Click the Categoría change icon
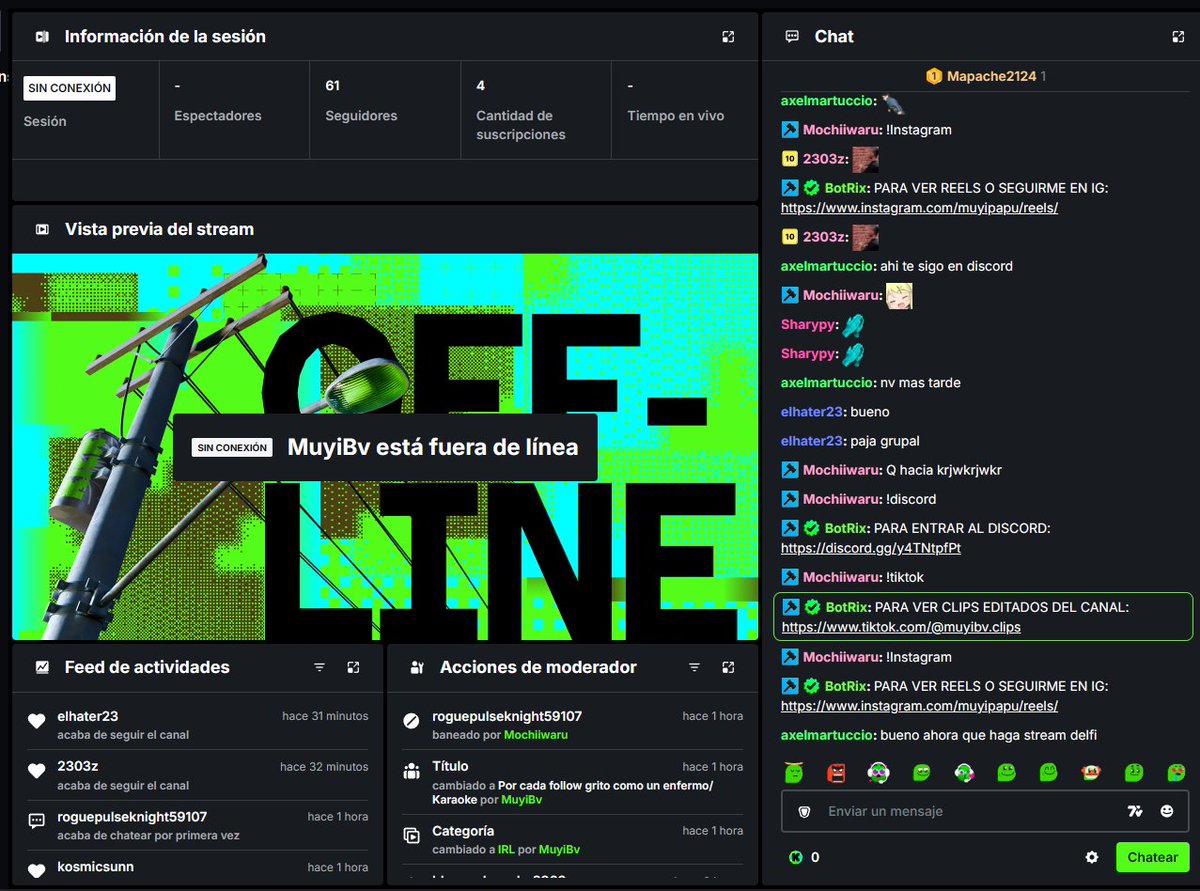The height and width of the screenshot is (891, 1200). pos(411,835)
